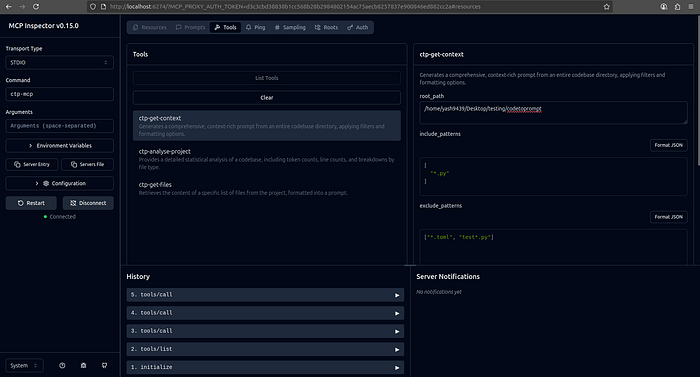Go back with browser back arrow
Image resolution: width=700 pixels, height=377 pixels.
pos(8,7)
